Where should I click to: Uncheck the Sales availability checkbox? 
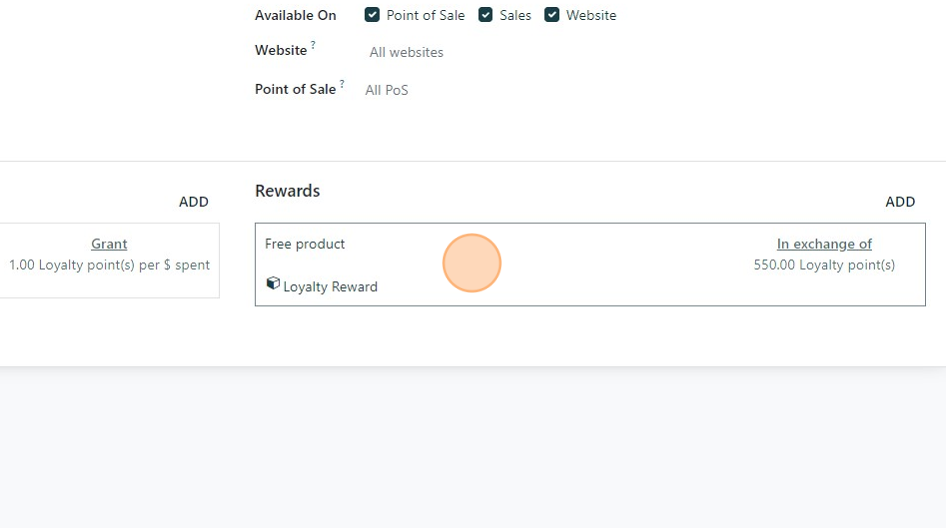[x=486, y=15]
